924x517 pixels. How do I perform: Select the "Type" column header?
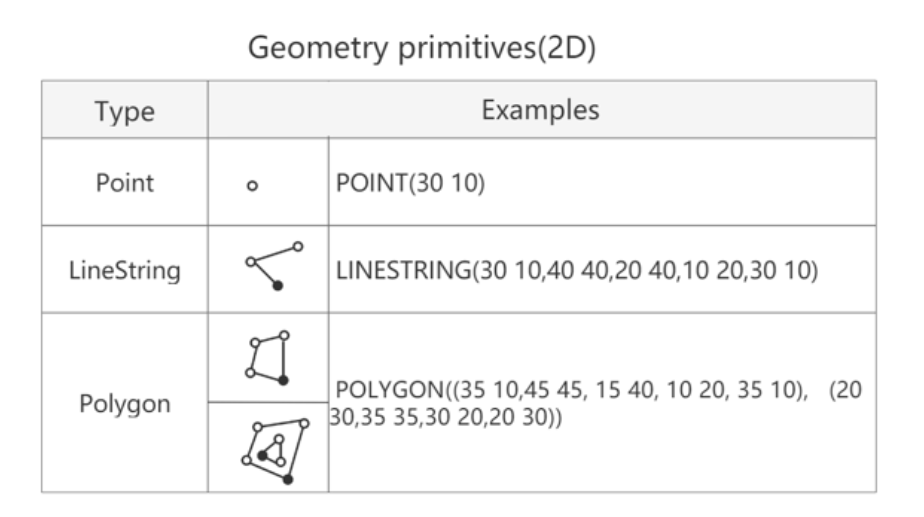(x=124, y=110)
